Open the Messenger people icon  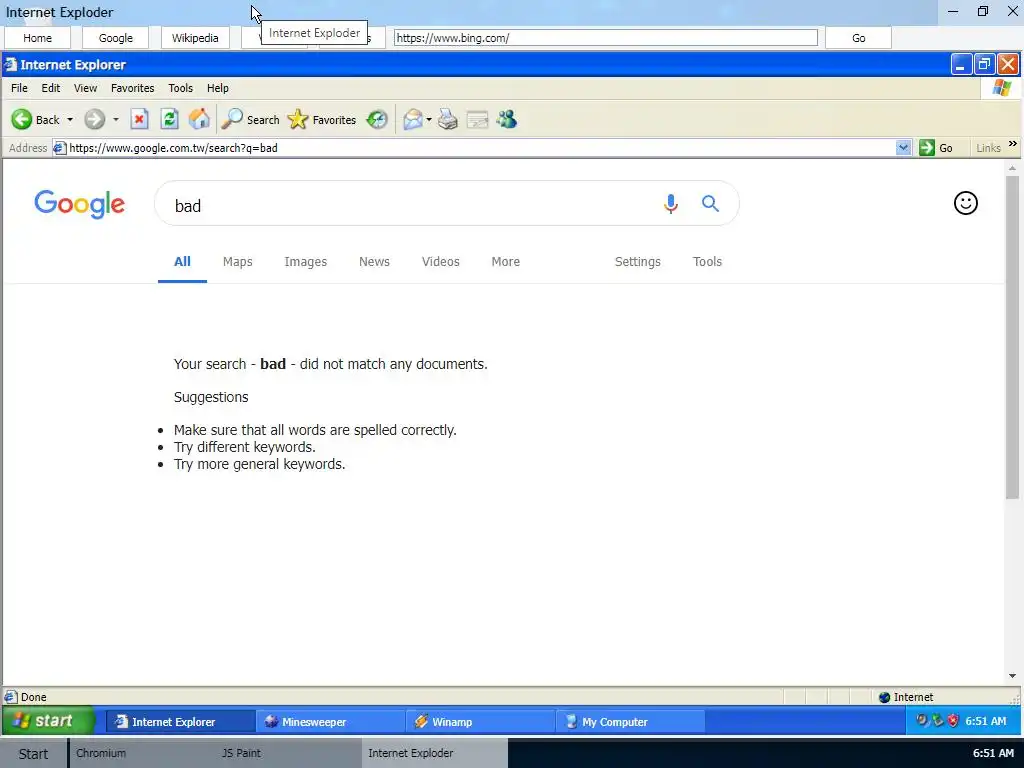507,120
